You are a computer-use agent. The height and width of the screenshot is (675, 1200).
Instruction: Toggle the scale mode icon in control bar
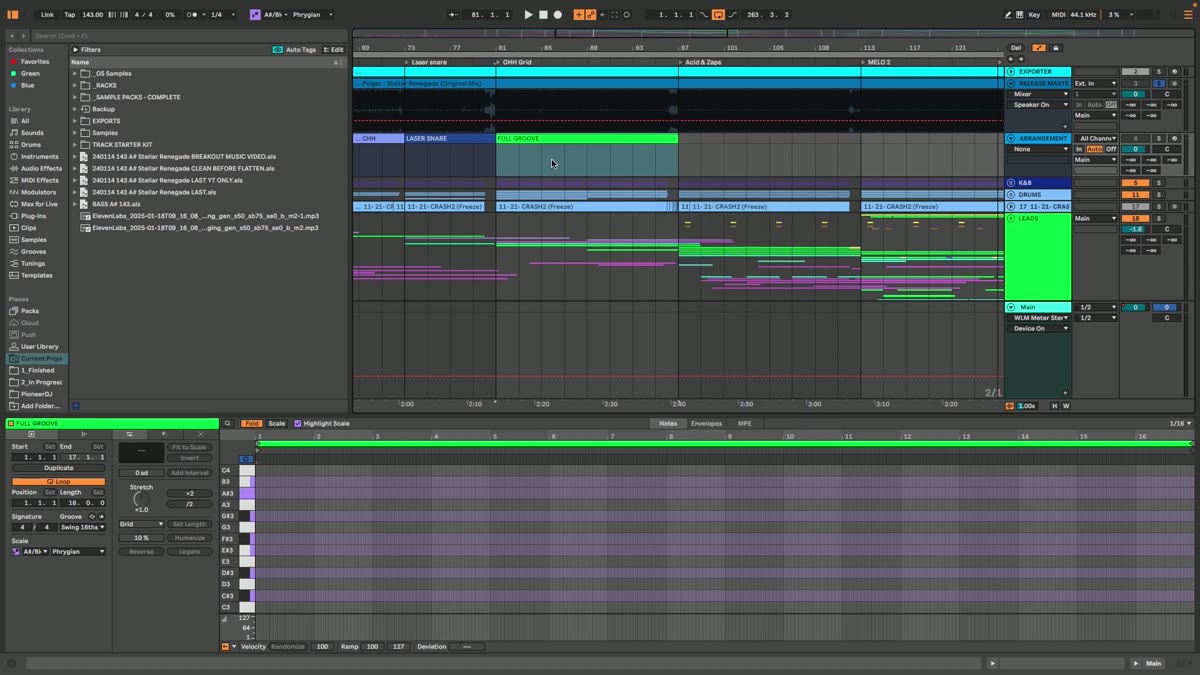[256, 15]
